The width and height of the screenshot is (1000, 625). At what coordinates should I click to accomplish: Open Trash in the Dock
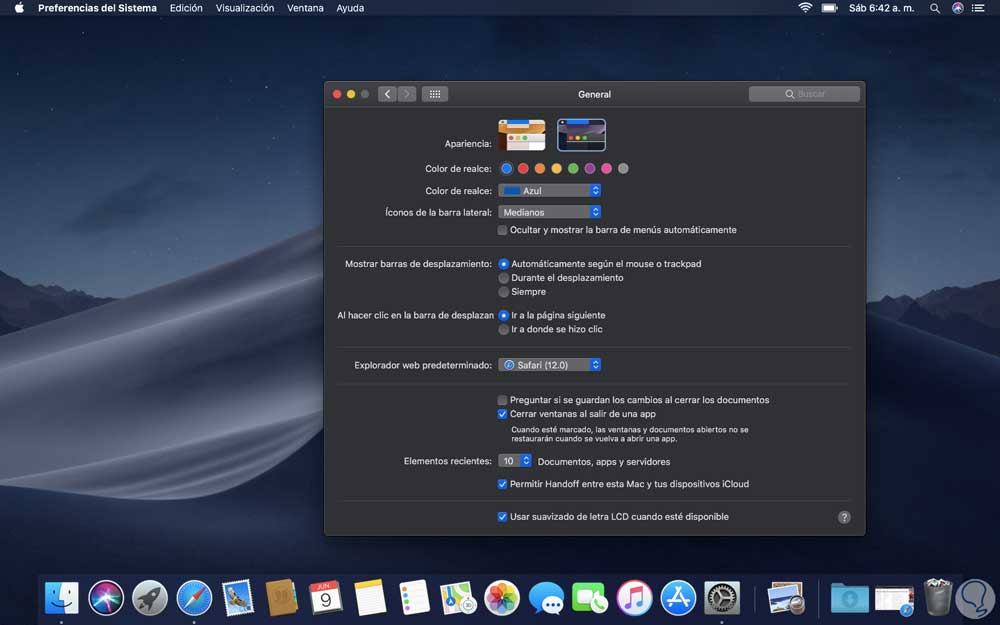(938, 597)
